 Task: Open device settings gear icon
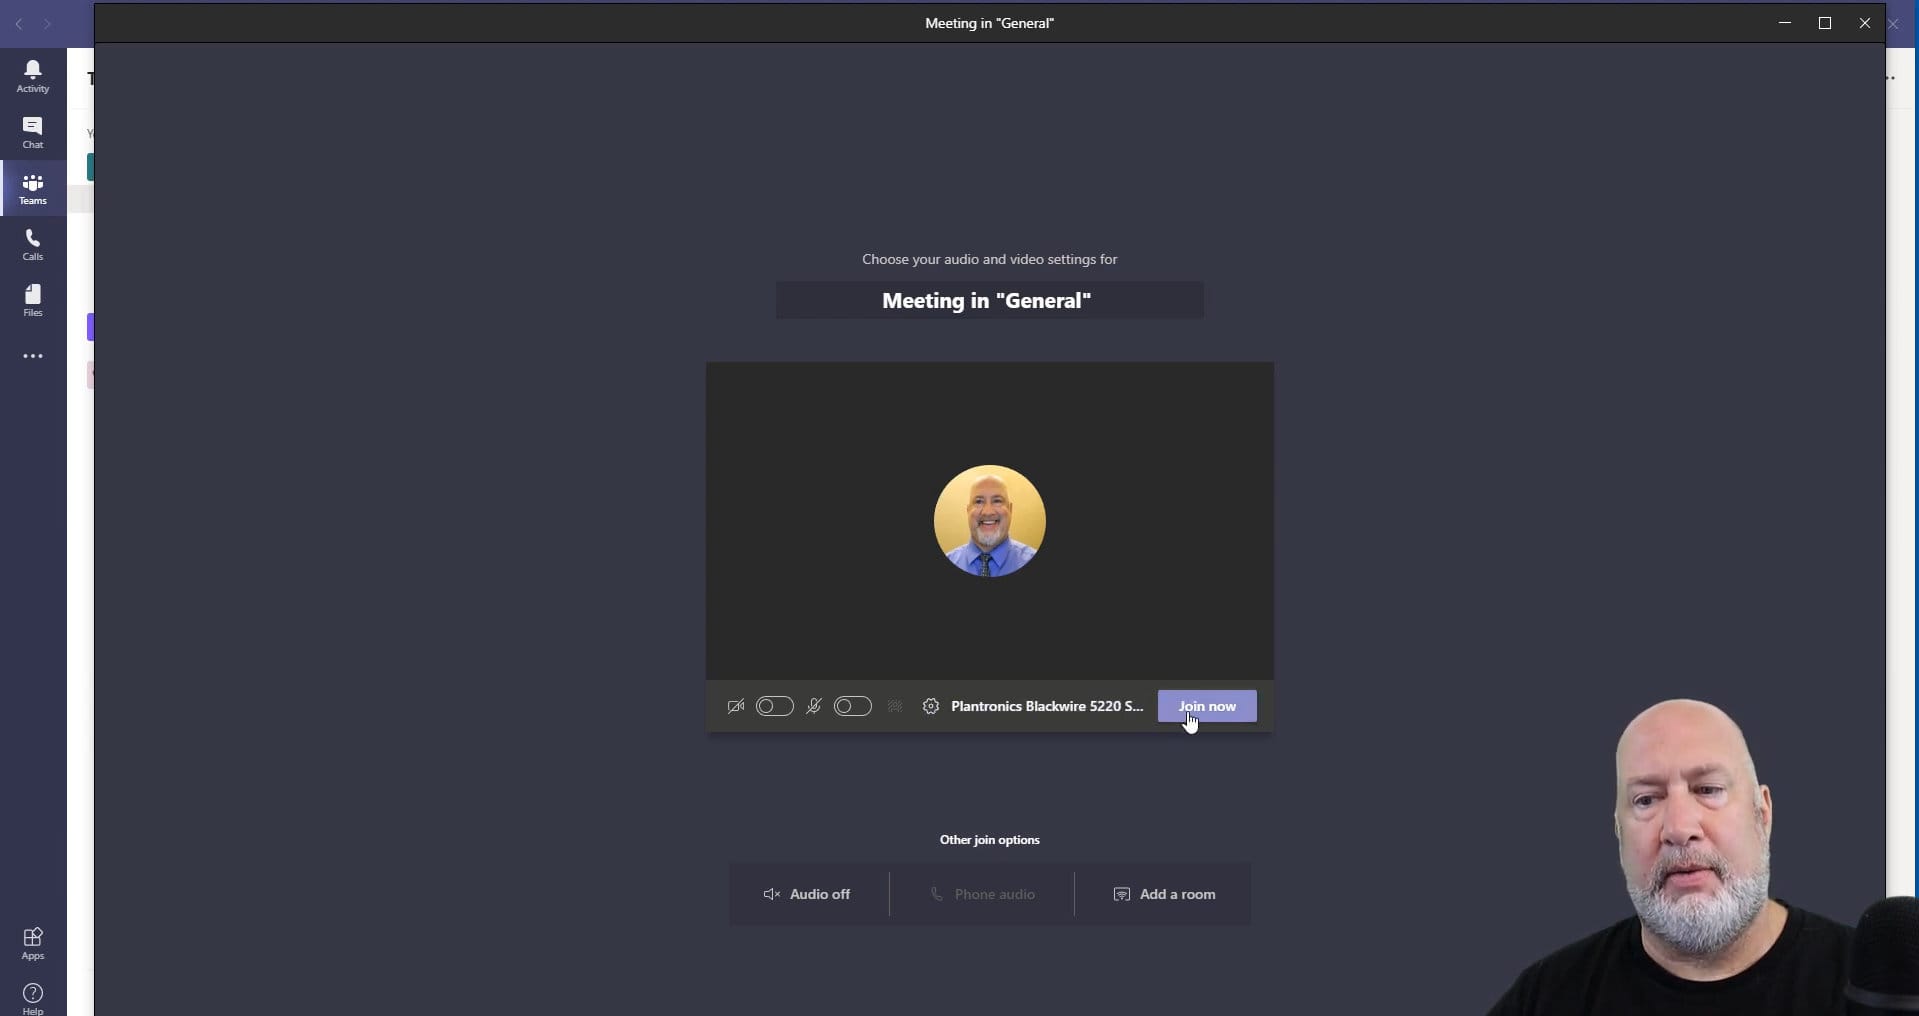pyautogui.click(x=931, y=706)
